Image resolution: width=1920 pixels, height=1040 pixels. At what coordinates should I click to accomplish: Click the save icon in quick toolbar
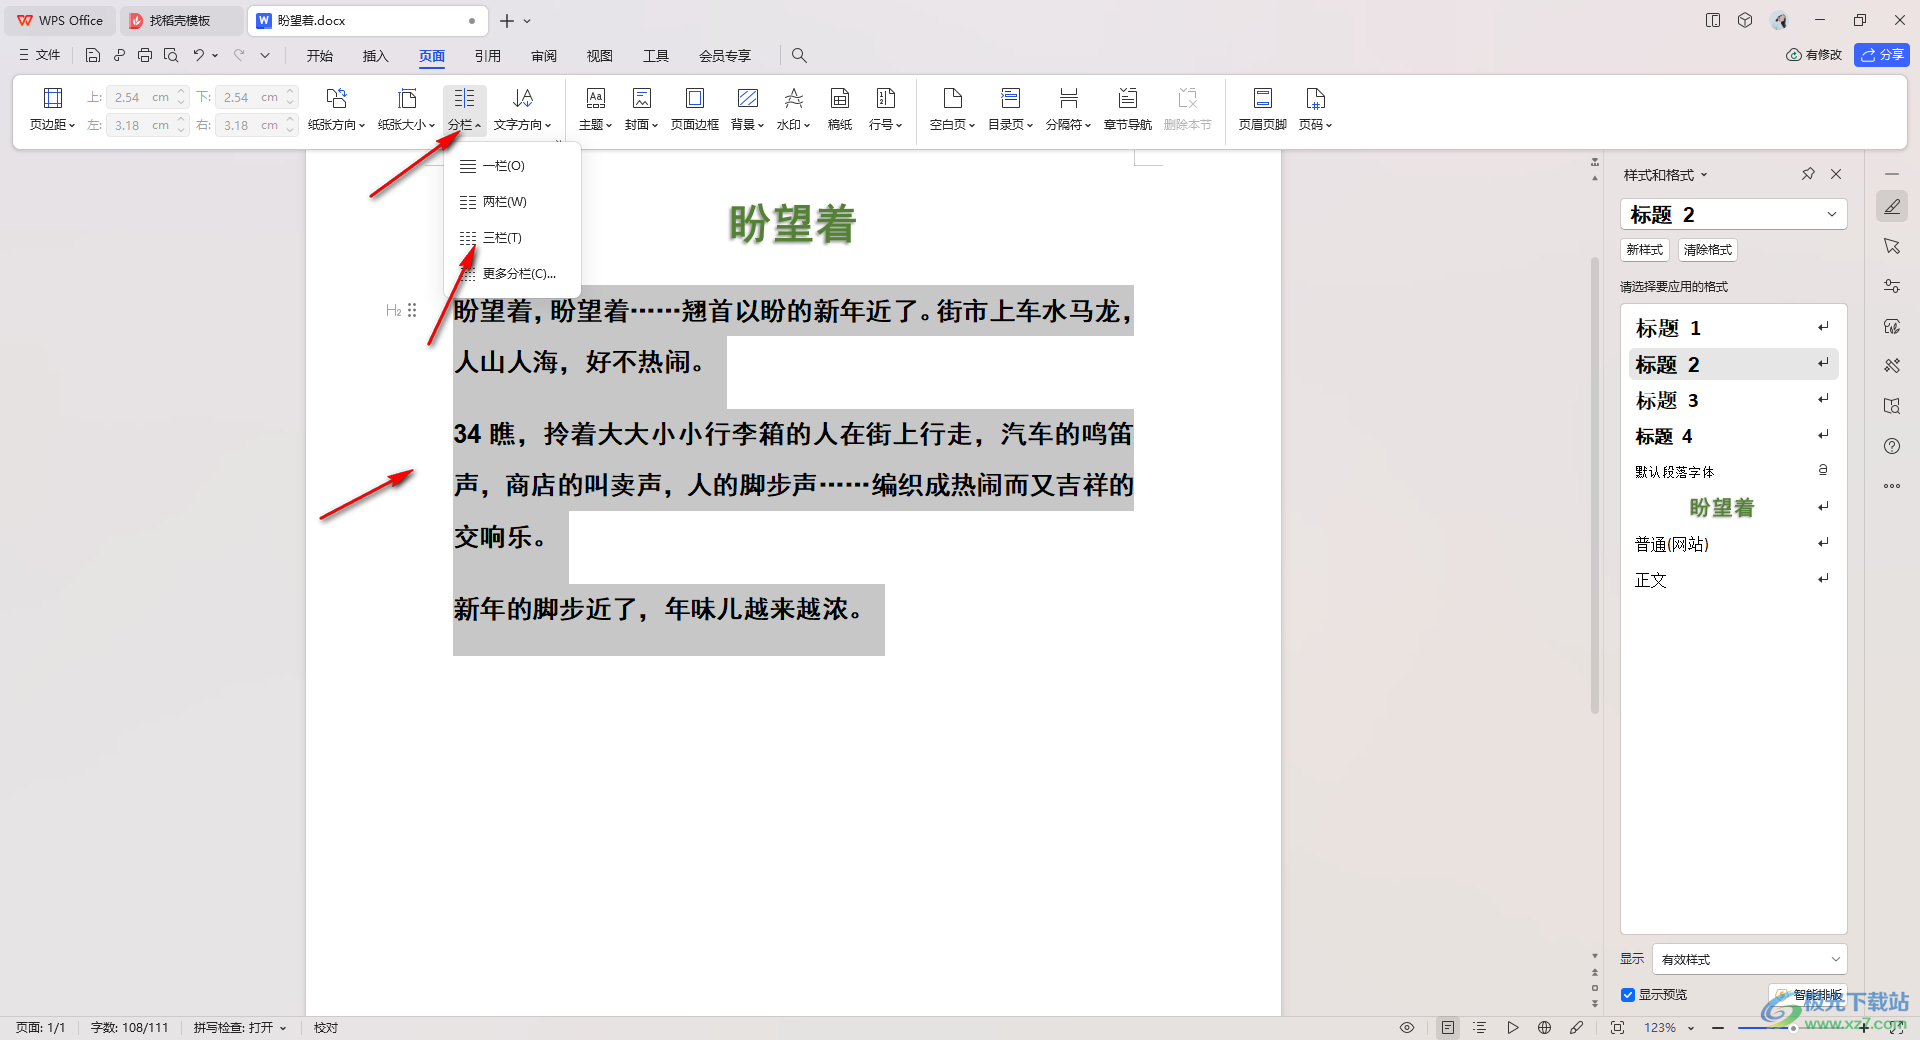(92, 55)
